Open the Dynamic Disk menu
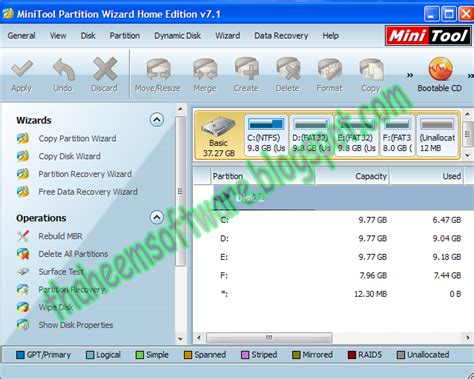This screenshot has width=474, height=379. tap(177, 36)
